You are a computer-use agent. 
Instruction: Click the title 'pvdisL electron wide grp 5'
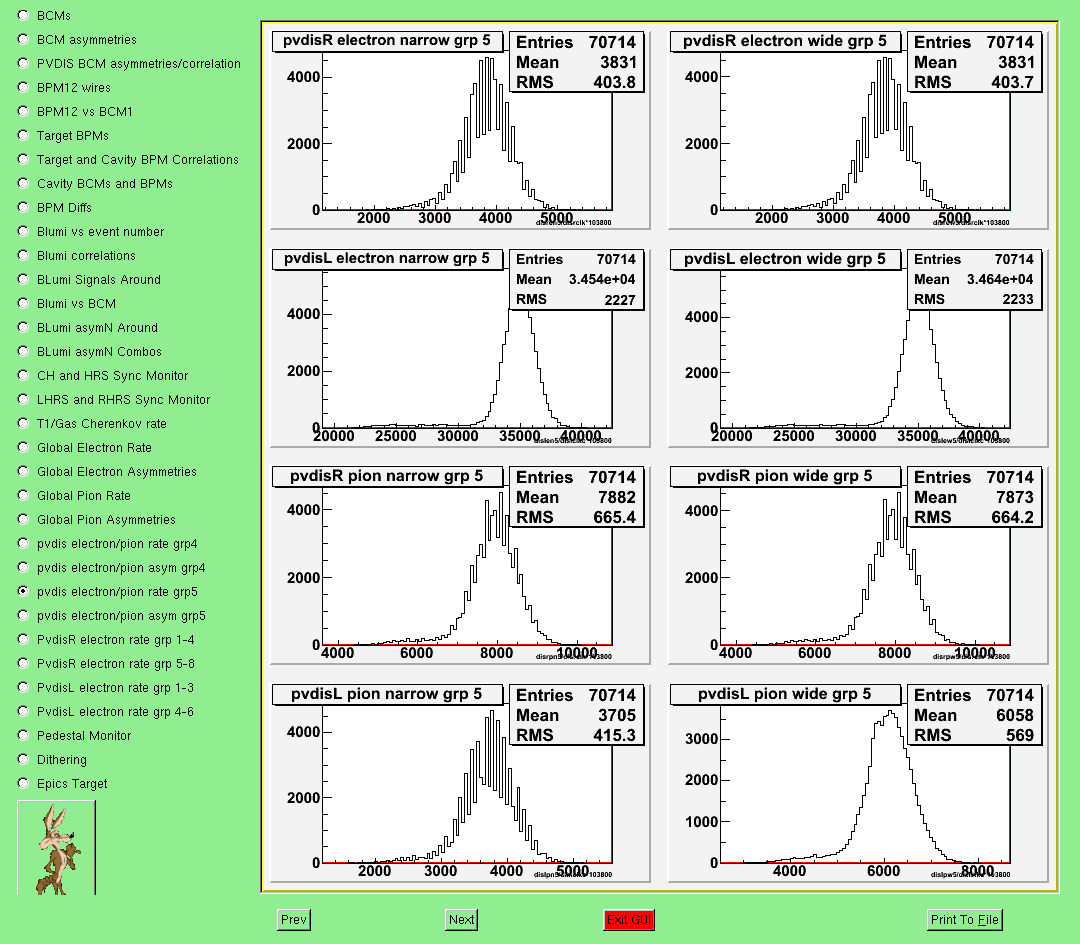pyautogui.click(x=785, y=259)
